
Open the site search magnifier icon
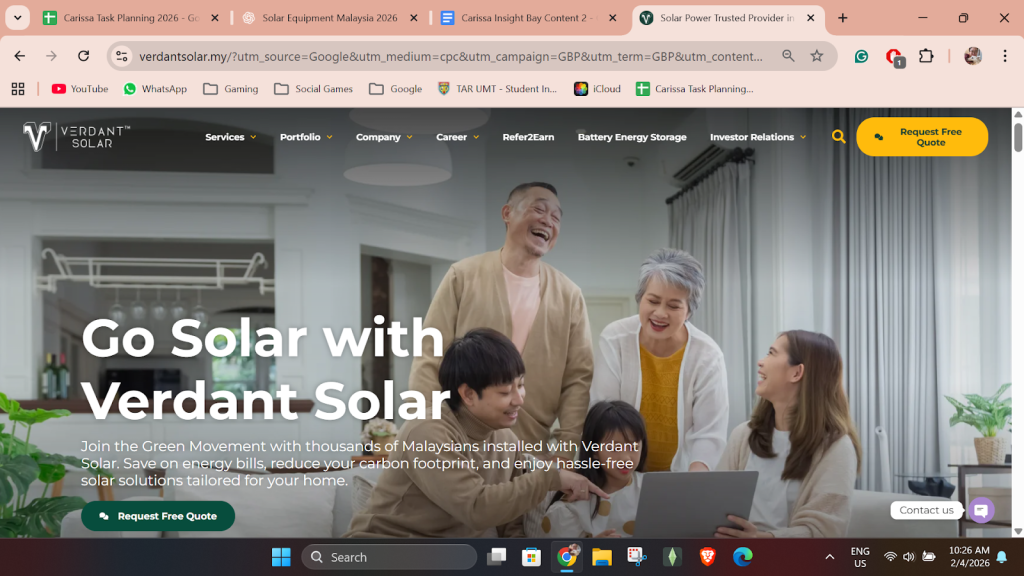click(838, 136)
